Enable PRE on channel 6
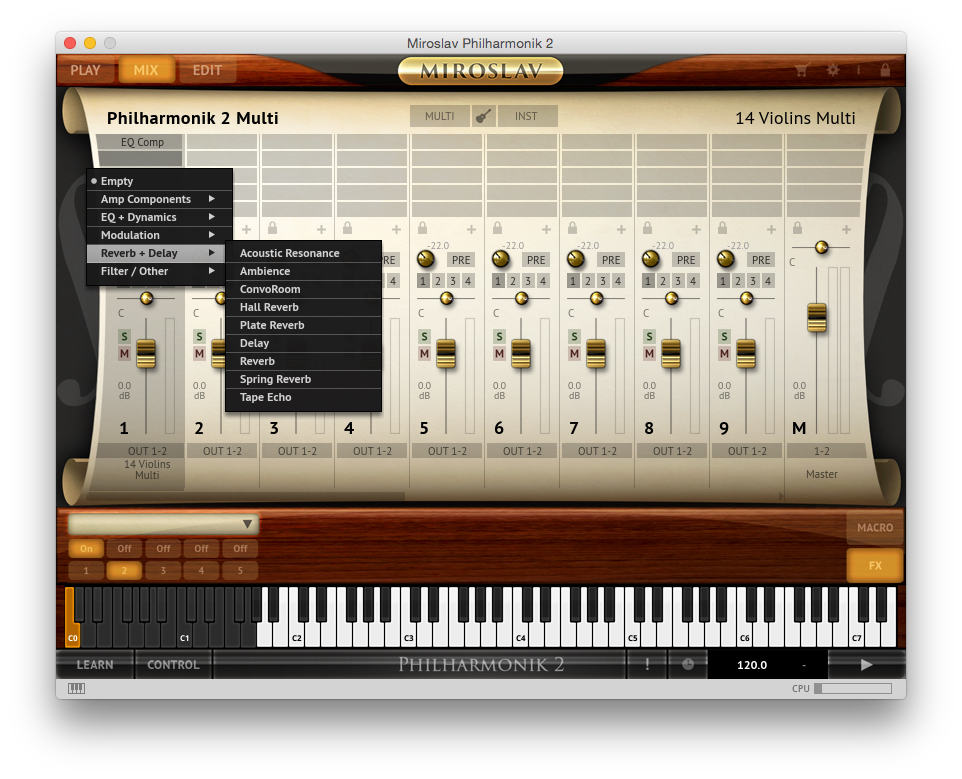Image resolution: width=962 pixels, height=779 pixels. click(x=536, y=259)
